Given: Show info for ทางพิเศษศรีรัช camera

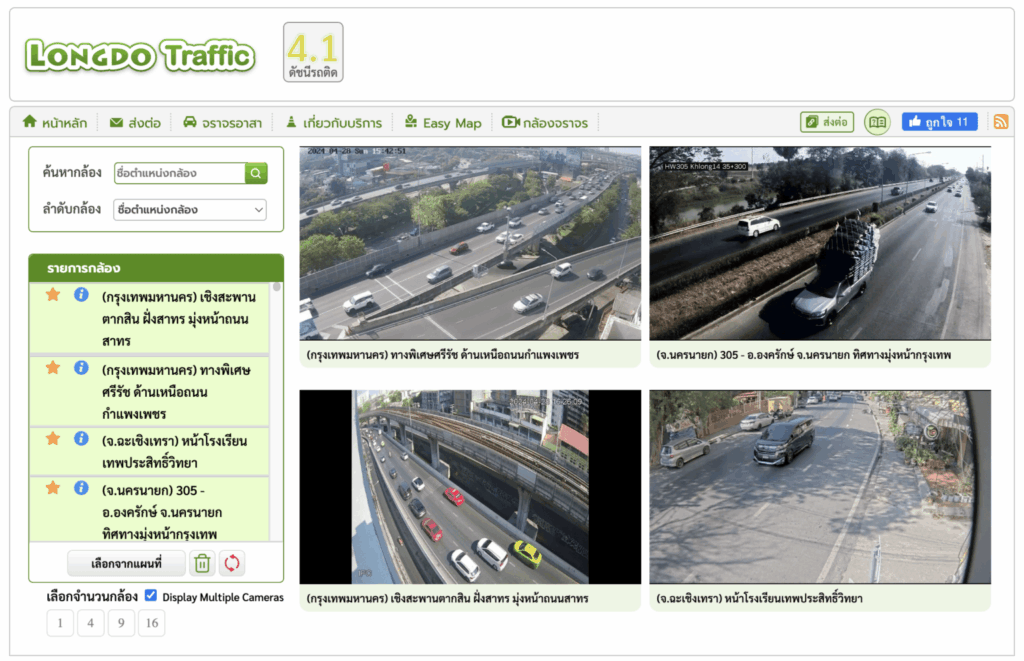Looking at the screenshot, I should [81, 368].
